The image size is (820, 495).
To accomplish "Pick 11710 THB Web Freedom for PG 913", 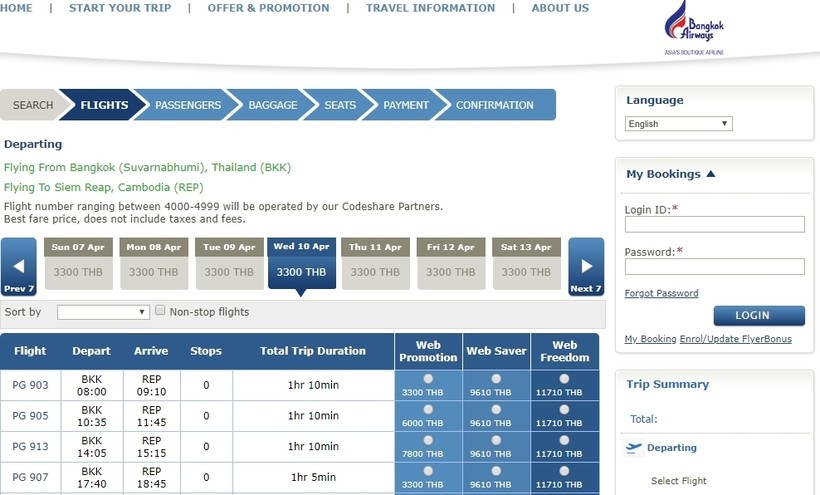I will [564, 440].
